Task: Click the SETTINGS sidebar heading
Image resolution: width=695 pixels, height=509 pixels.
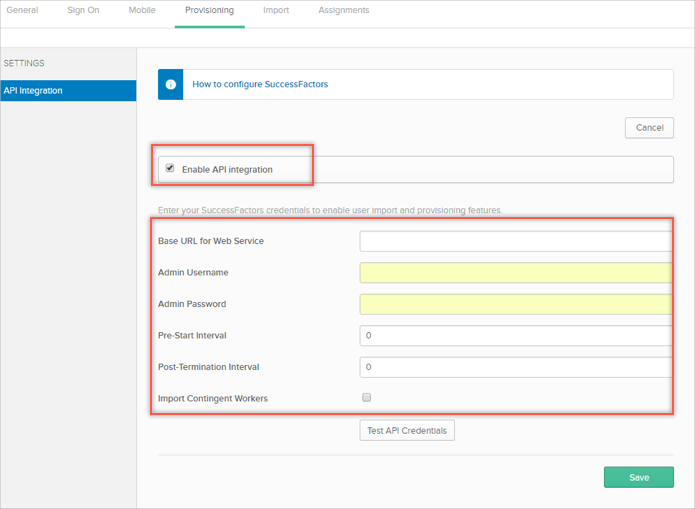Action: pos(24,63)
